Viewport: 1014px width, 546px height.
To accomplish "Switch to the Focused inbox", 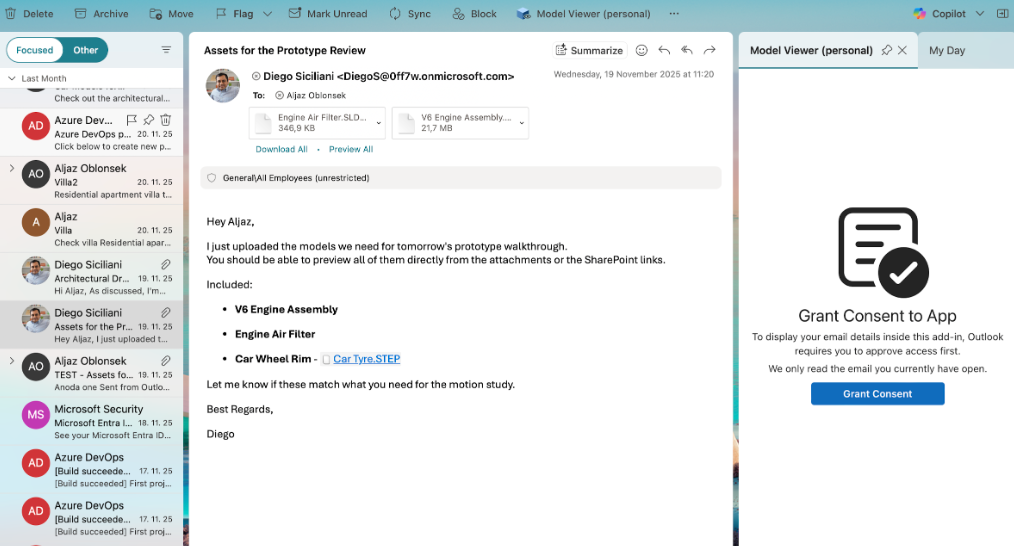I will [x=35, y=50].
